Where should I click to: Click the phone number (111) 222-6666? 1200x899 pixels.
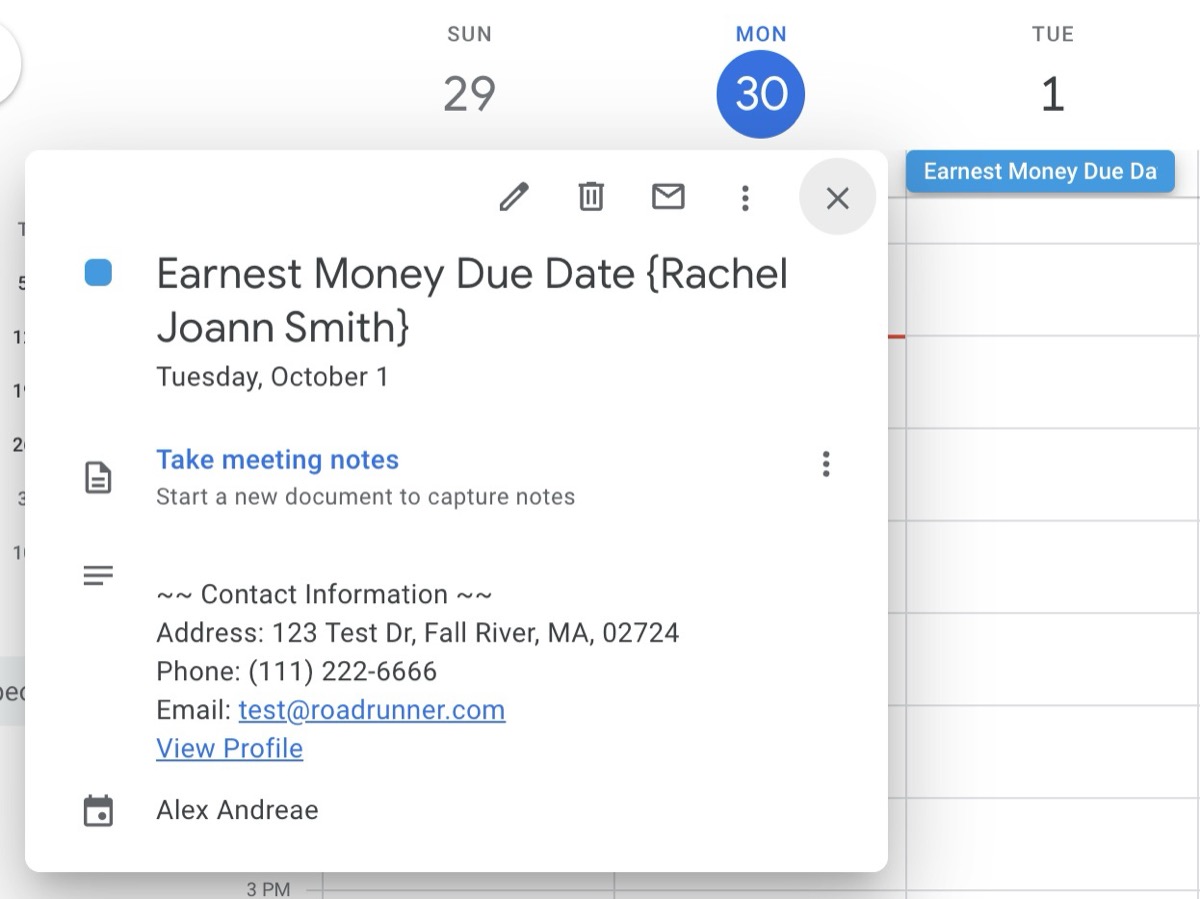click(x=343, y=671)
